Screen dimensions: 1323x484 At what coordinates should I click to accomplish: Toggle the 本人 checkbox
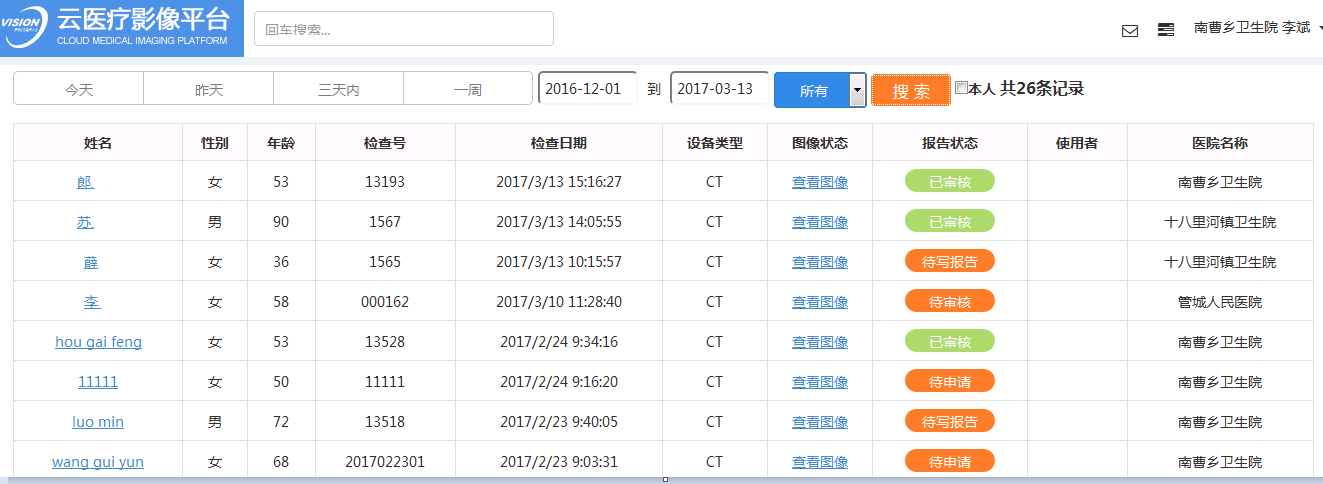click(x=961, y=88)
